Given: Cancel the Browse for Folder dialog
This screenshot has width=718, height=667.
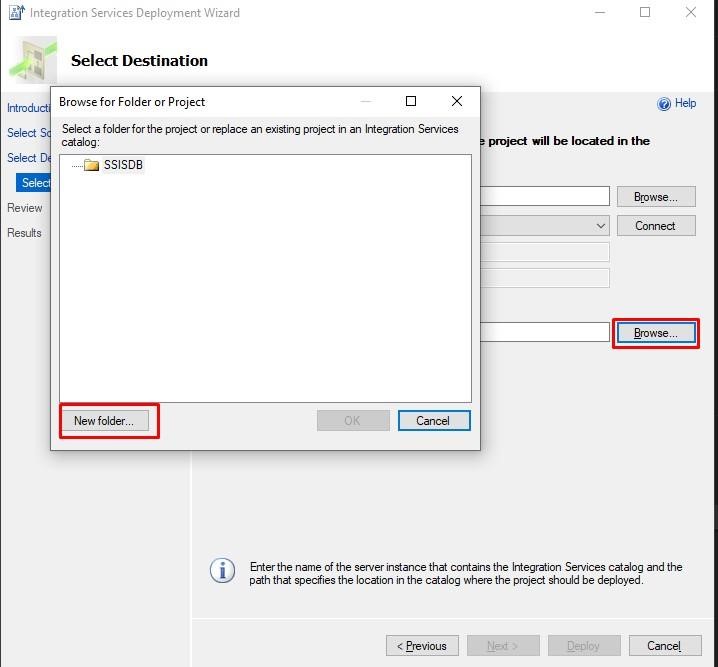Looking at the screenshot, I should coord(433,421).
